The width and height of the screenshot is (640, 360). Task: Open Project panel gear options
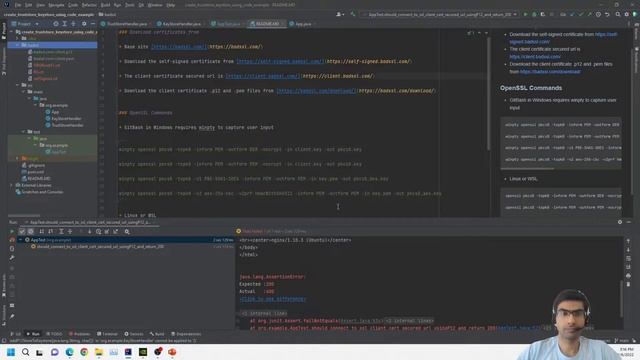(x=84, y=24)
